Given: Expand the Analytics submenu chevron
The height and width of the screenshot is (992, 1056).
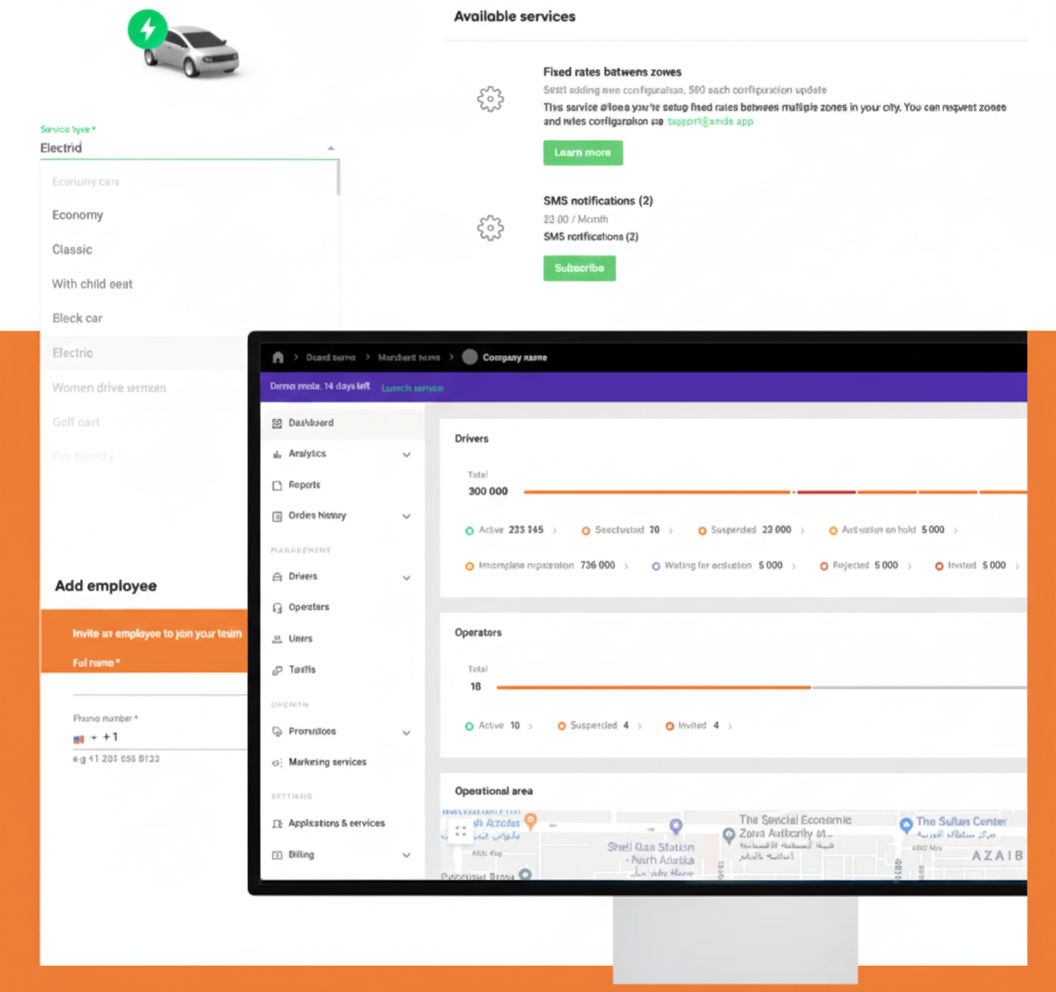Looking at the screenshot, I should (406, 455).
